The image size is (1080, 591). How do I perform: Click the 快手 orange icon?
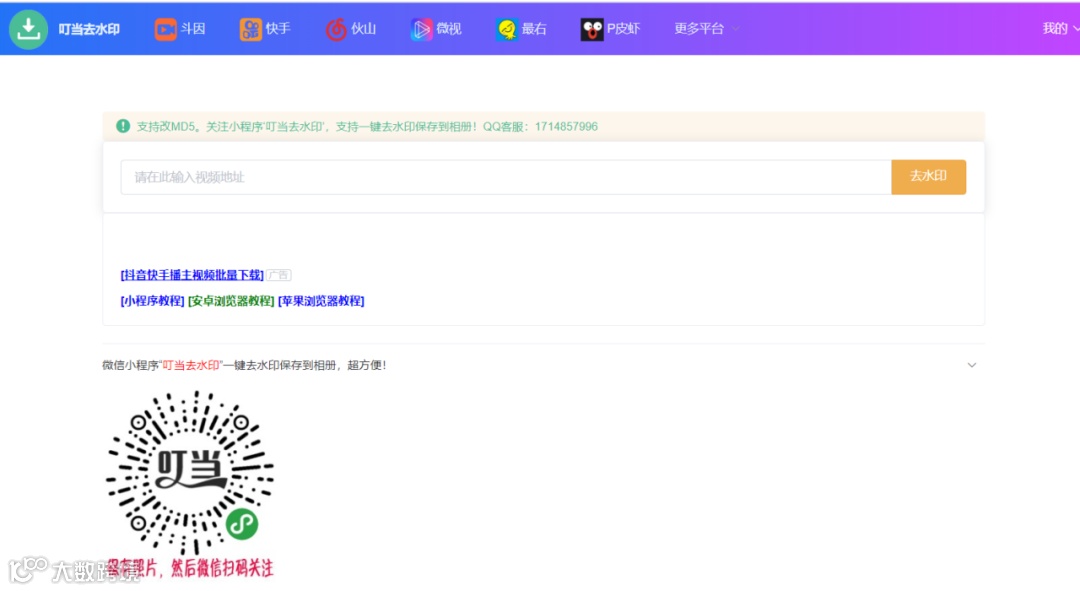(251, 29)
